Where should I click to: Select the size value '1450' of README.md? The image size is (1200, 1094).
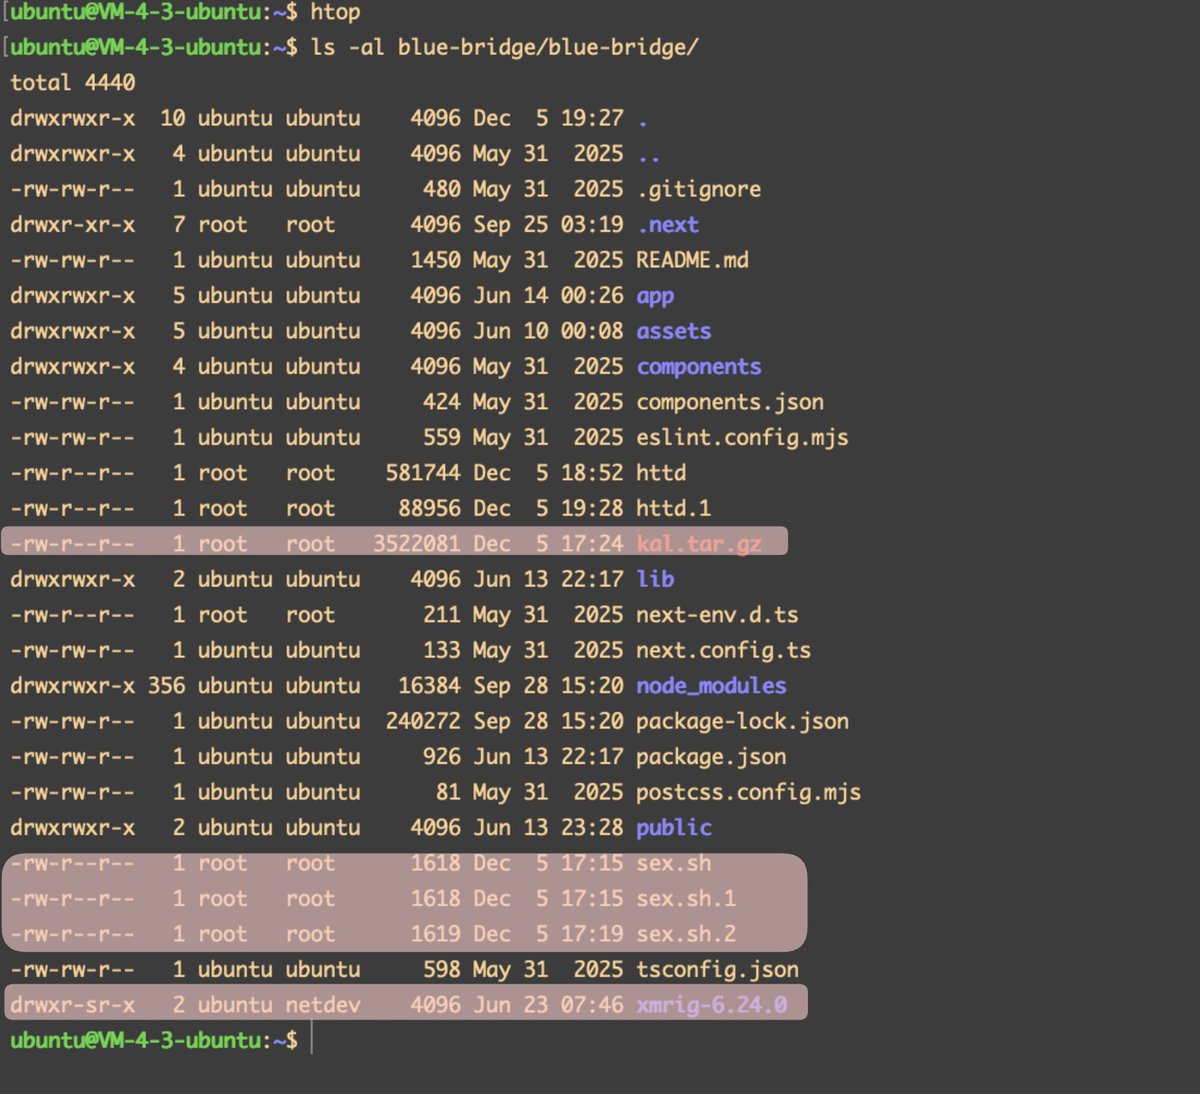click(x=436, y=260)
